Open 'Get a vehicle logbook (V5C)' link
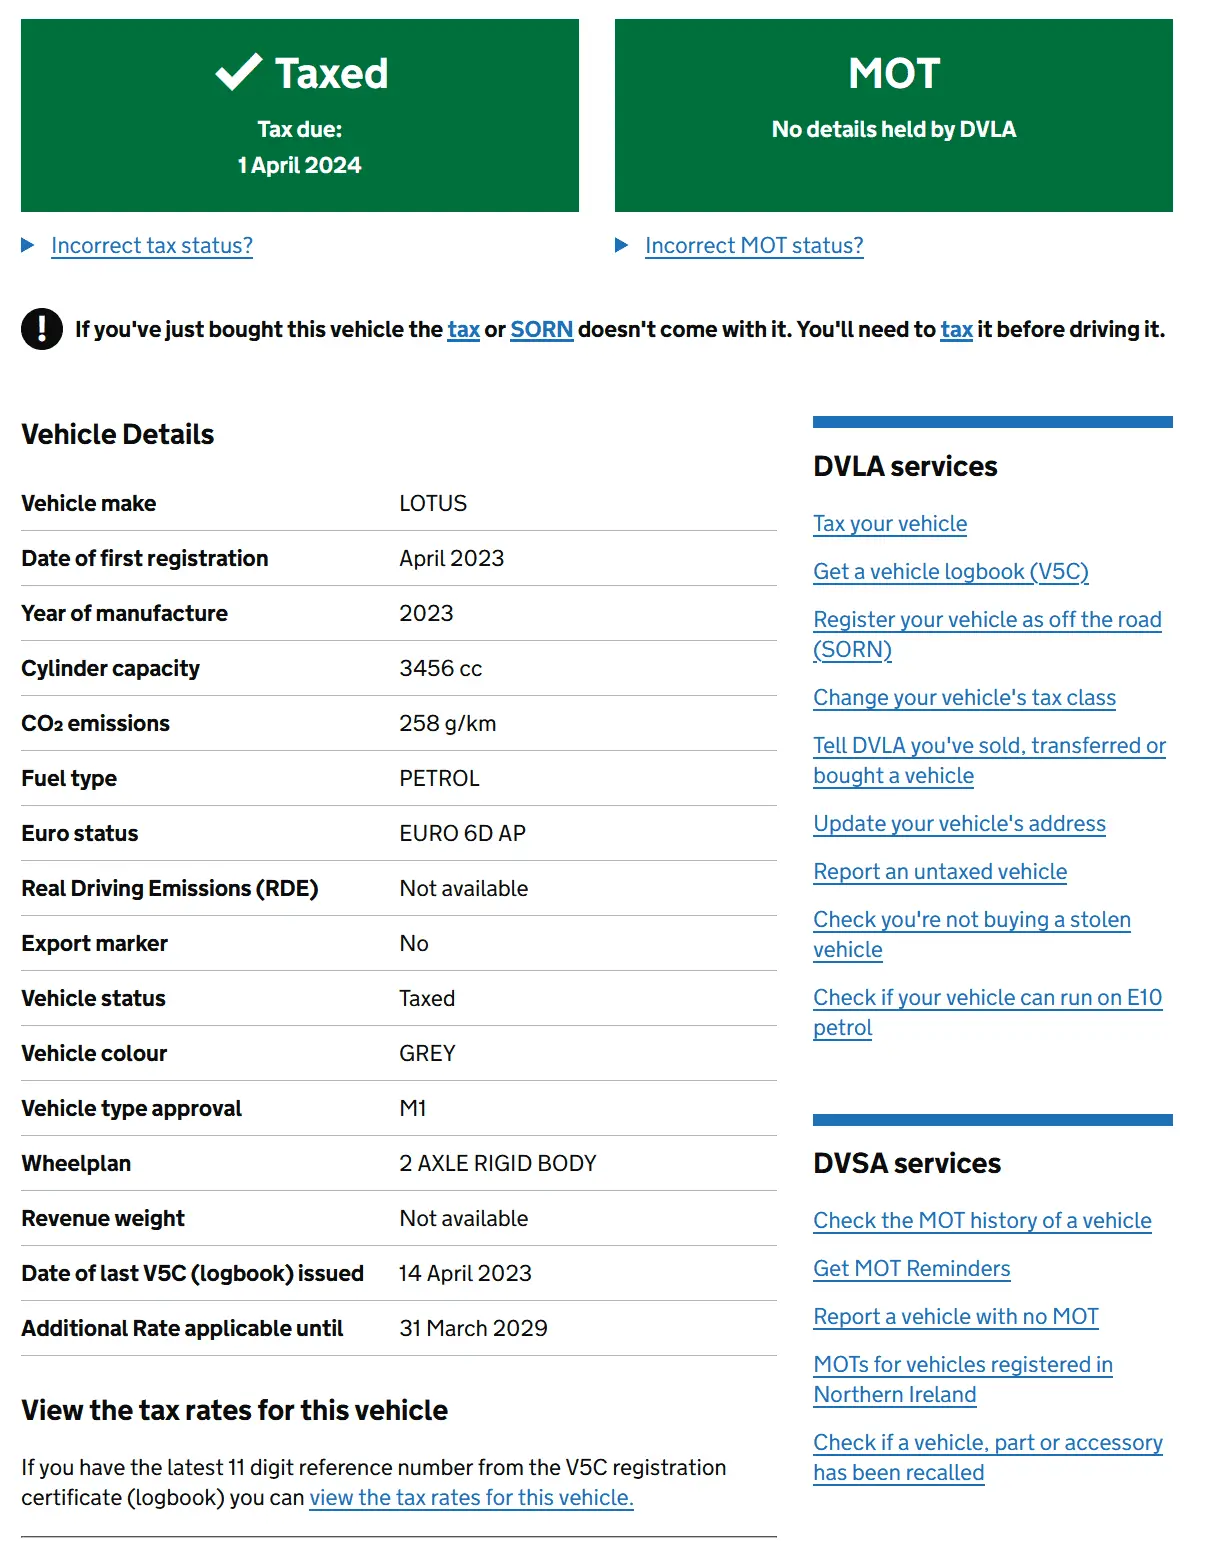Screen dimensions: 1228x1557 coord(950,572)
